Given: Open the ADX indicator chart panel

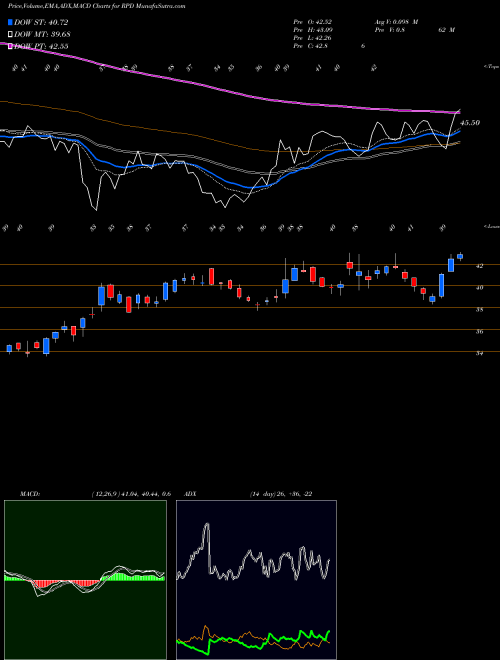Looking at the screenshot, I should pyautogui.click(x=256, y=580).
